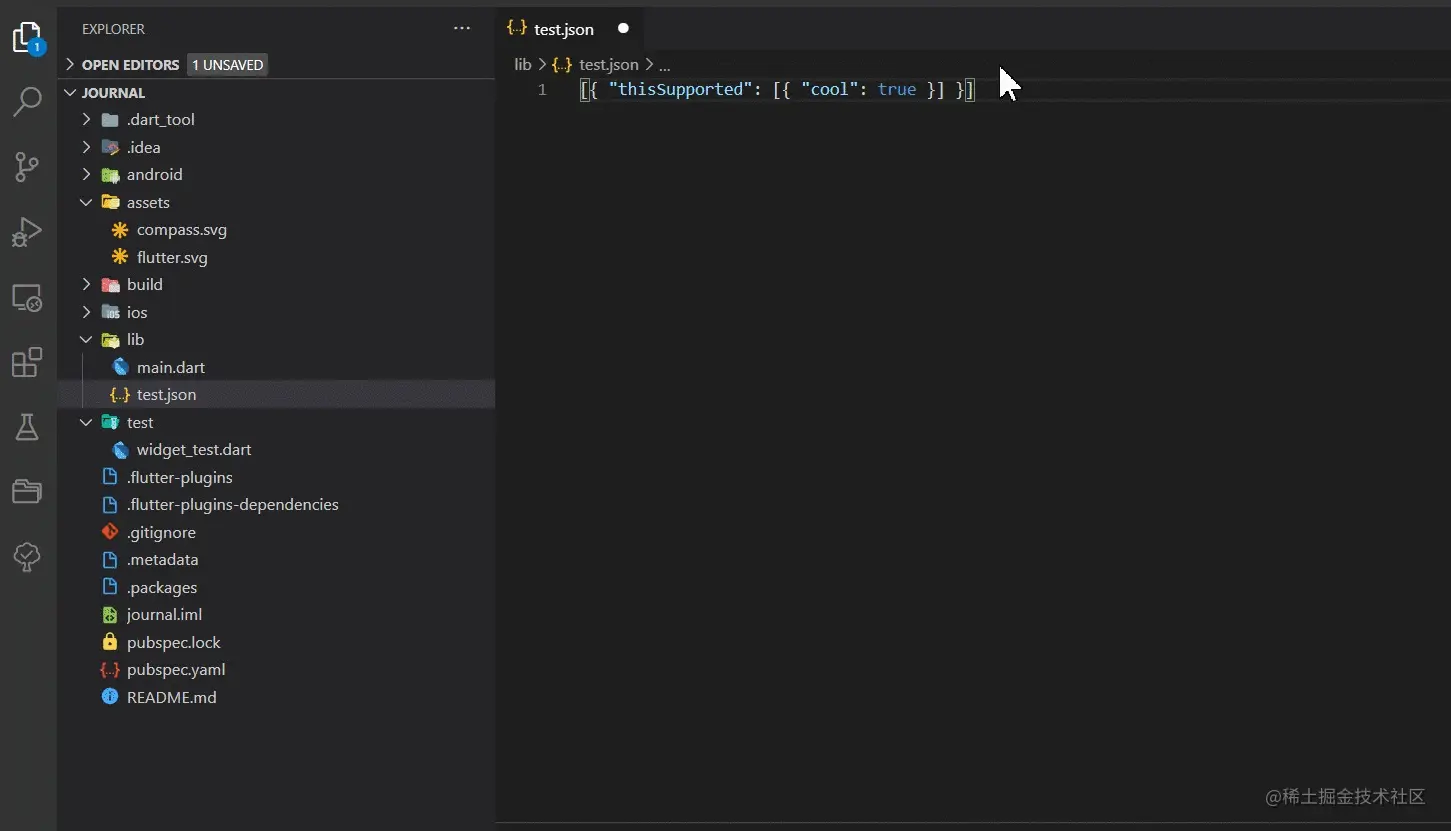This screenshot has height=831, width=1451.
Task: Click the pubspec.lock padlock icon
Action: (x=110, y=642)
